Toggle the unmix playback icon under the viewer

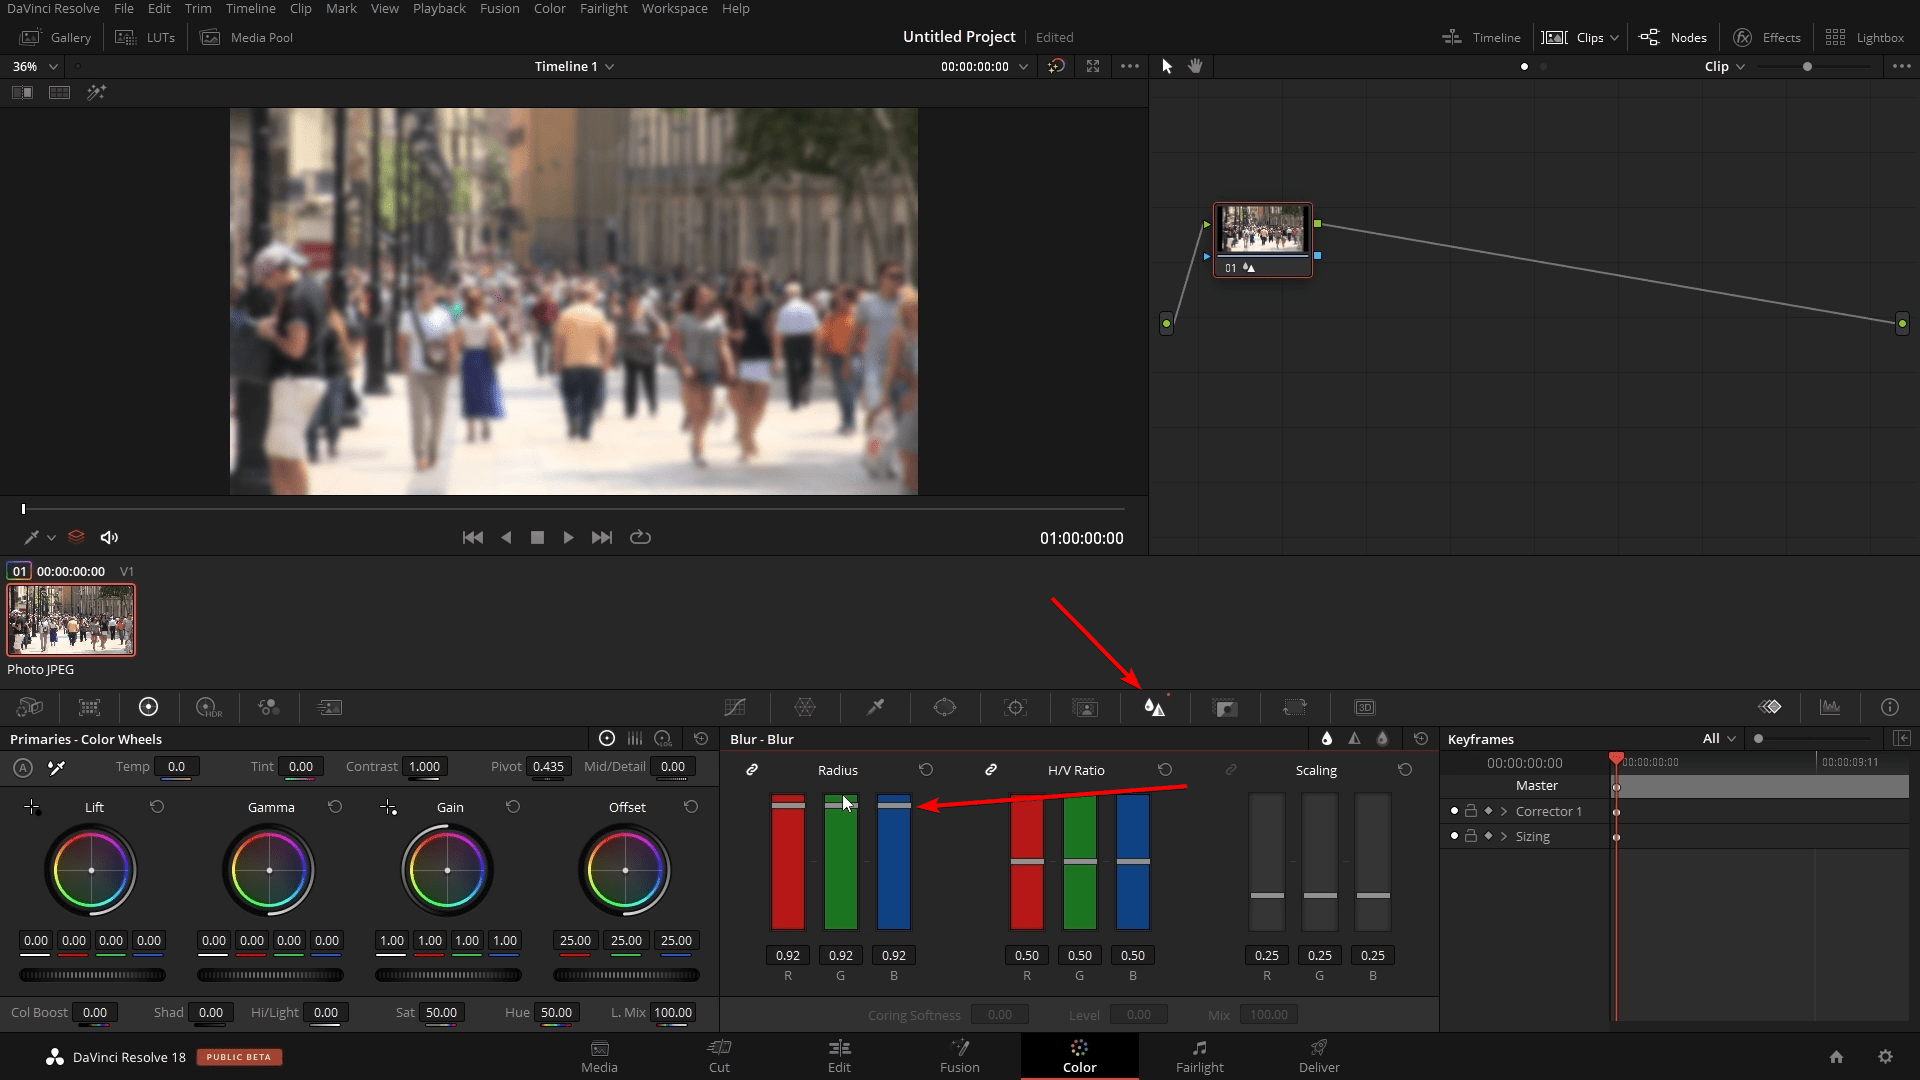tap(76, 537)
